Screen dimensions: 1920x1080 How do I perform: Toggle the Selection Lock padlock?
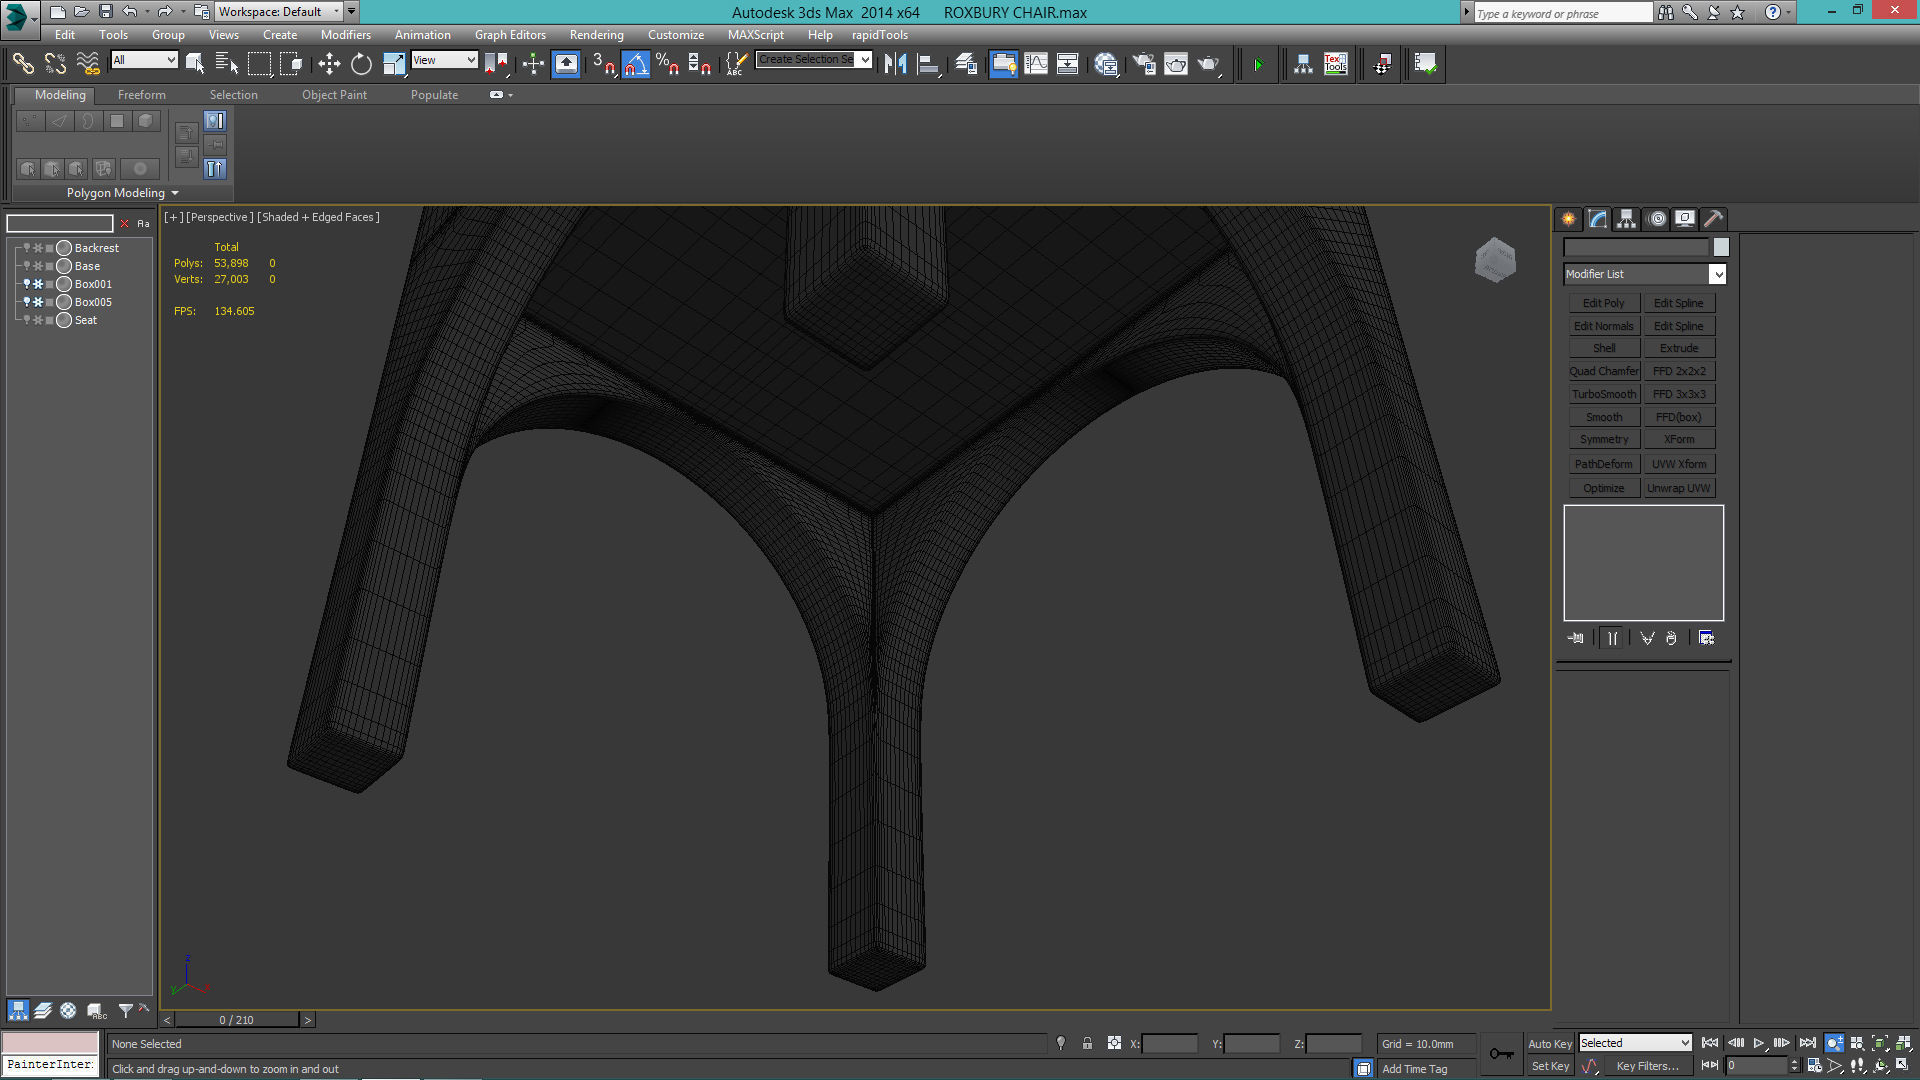point(1087,1043)
